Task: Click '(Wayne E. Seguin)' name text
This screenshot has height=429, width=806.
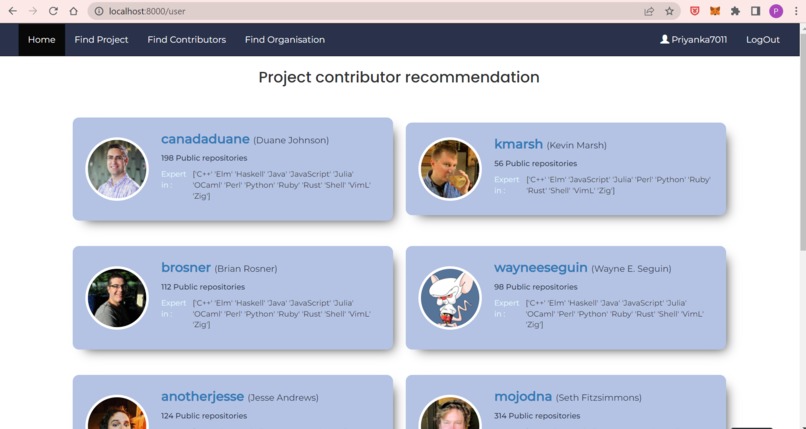Action: click(x=631, y=269)
